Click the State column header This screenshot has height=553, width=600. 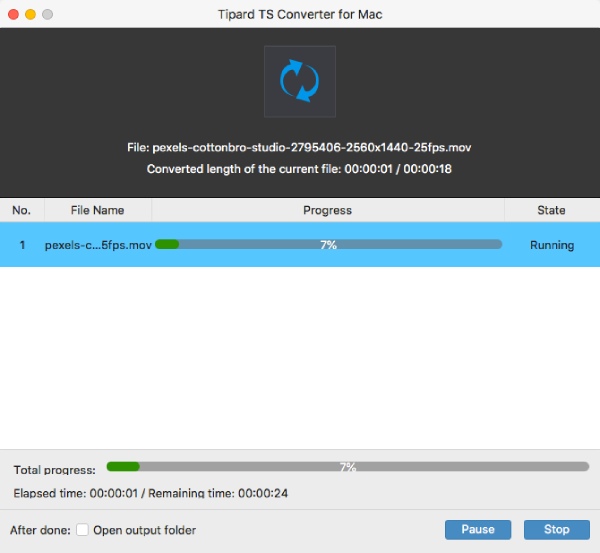[x=551, y=210]
